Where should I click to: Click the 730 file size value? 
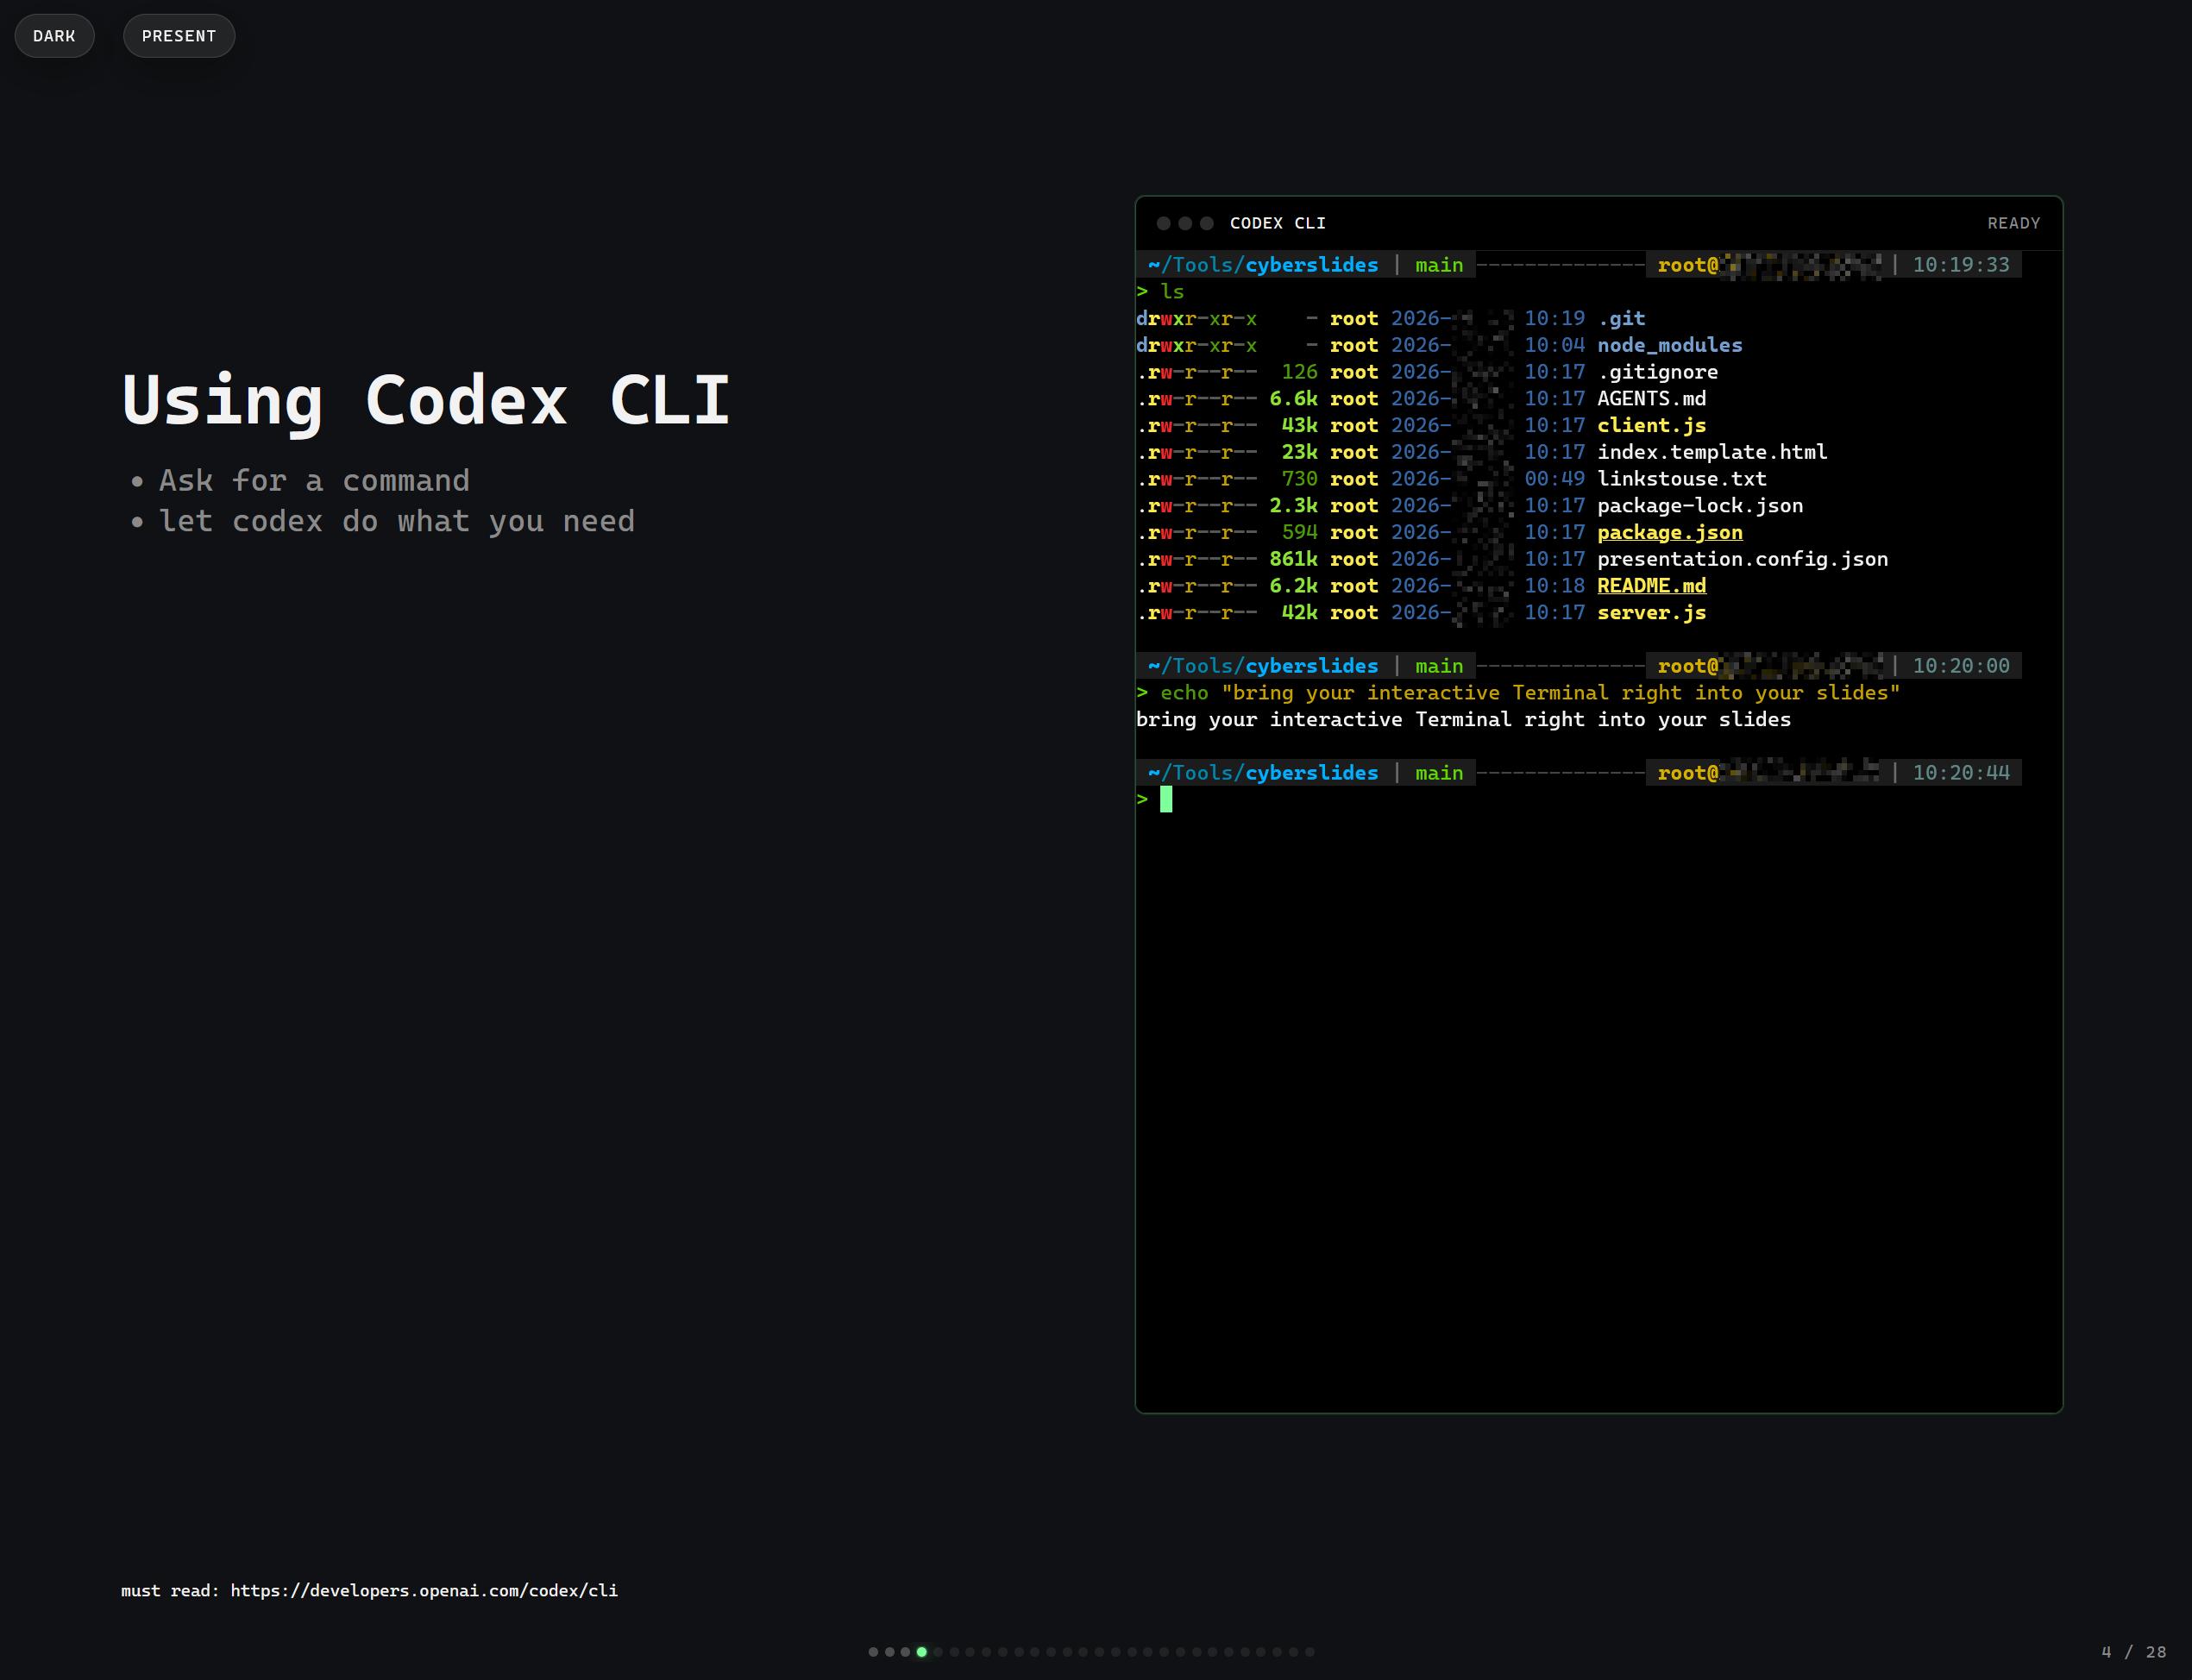pyautogui.click(x=1300, y=479)
